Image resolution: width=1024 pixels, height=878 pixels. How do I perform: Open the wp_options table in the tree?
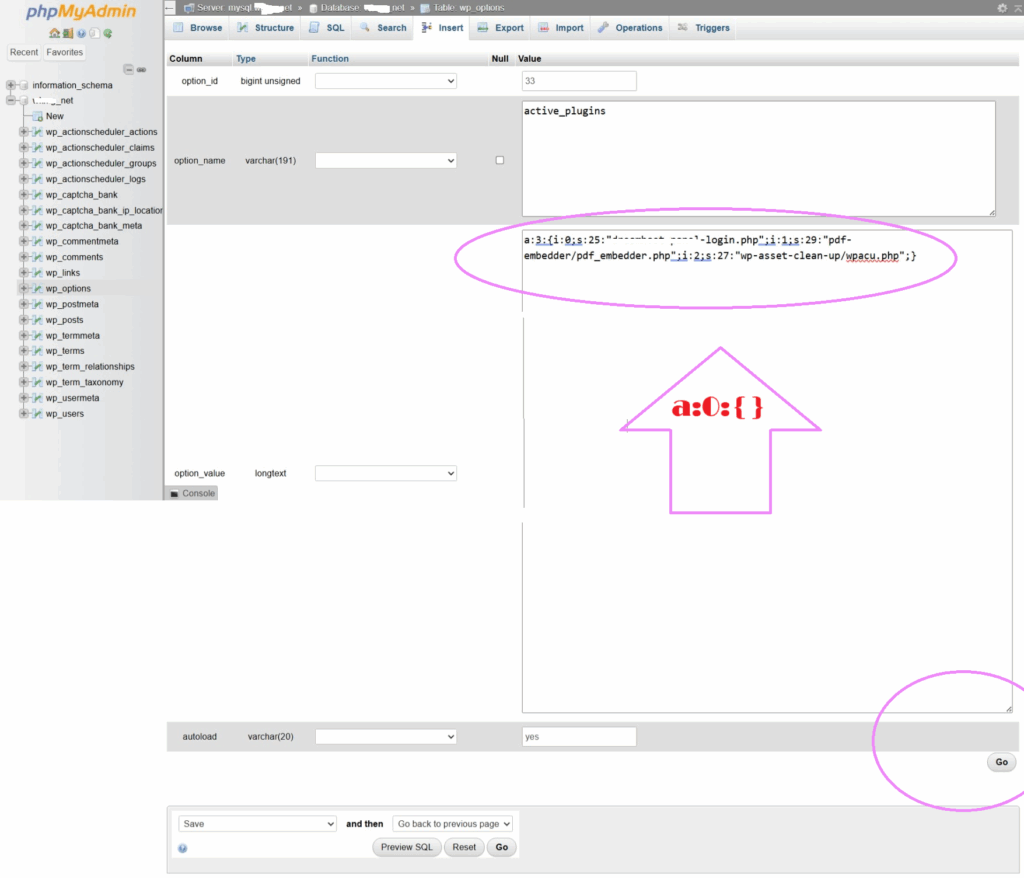[69, 289]
